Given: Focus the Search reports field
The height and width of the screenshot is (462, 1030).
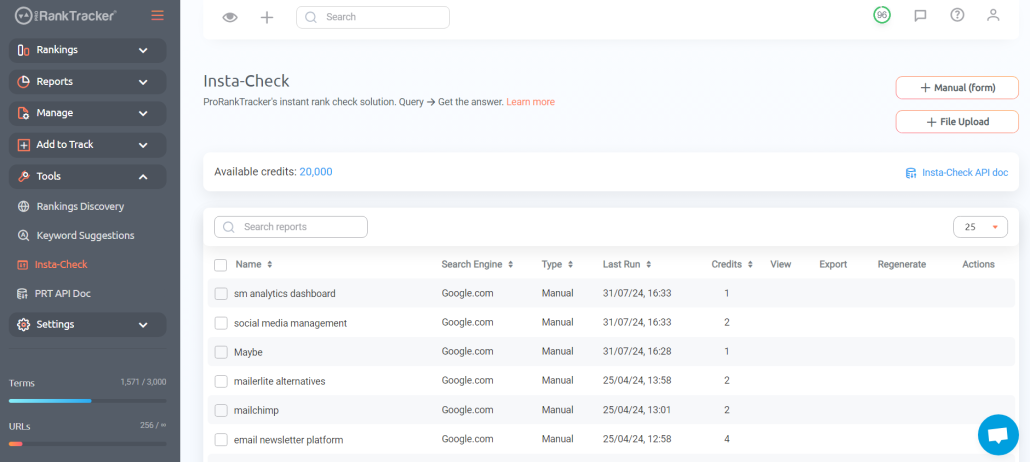Looking at the screenshot, I should tap(291, 227).
